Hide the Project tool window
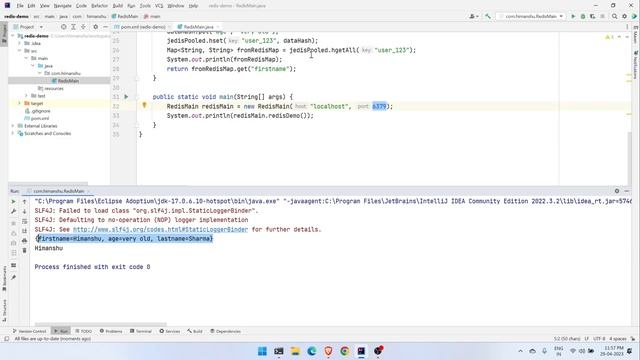The width and height of the screenshot is (640, 360). pos(105,27)
